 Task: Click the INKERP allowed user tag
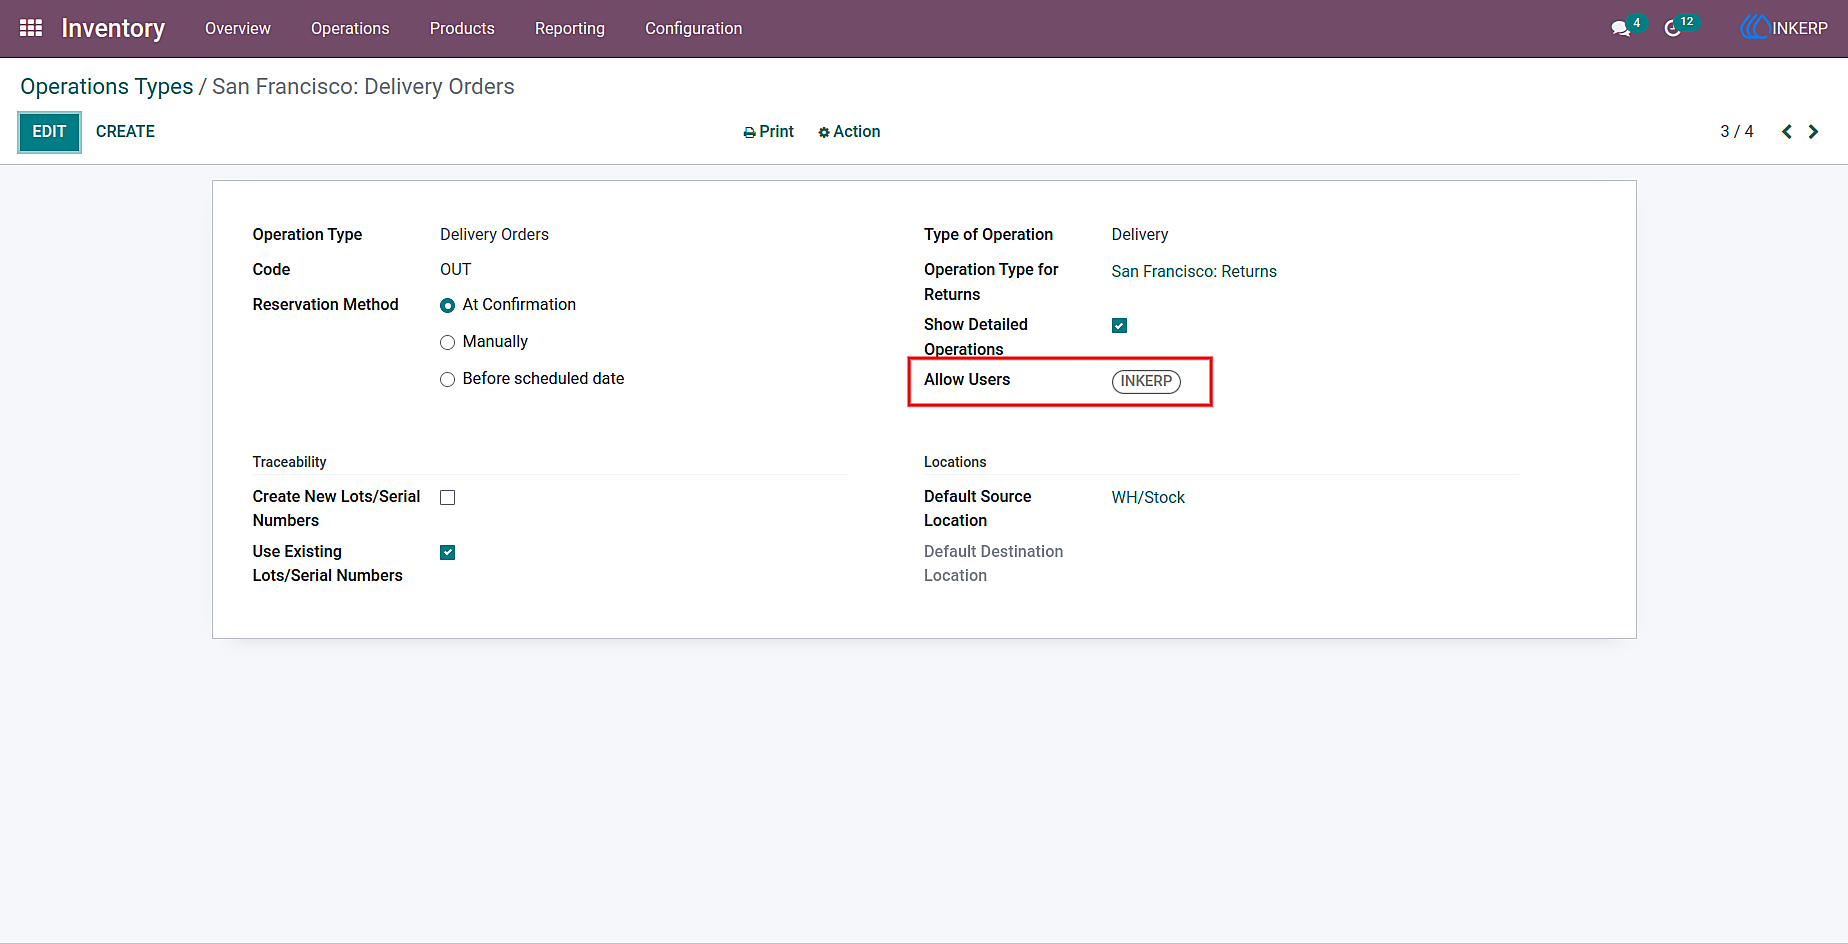coord(1146,381)
